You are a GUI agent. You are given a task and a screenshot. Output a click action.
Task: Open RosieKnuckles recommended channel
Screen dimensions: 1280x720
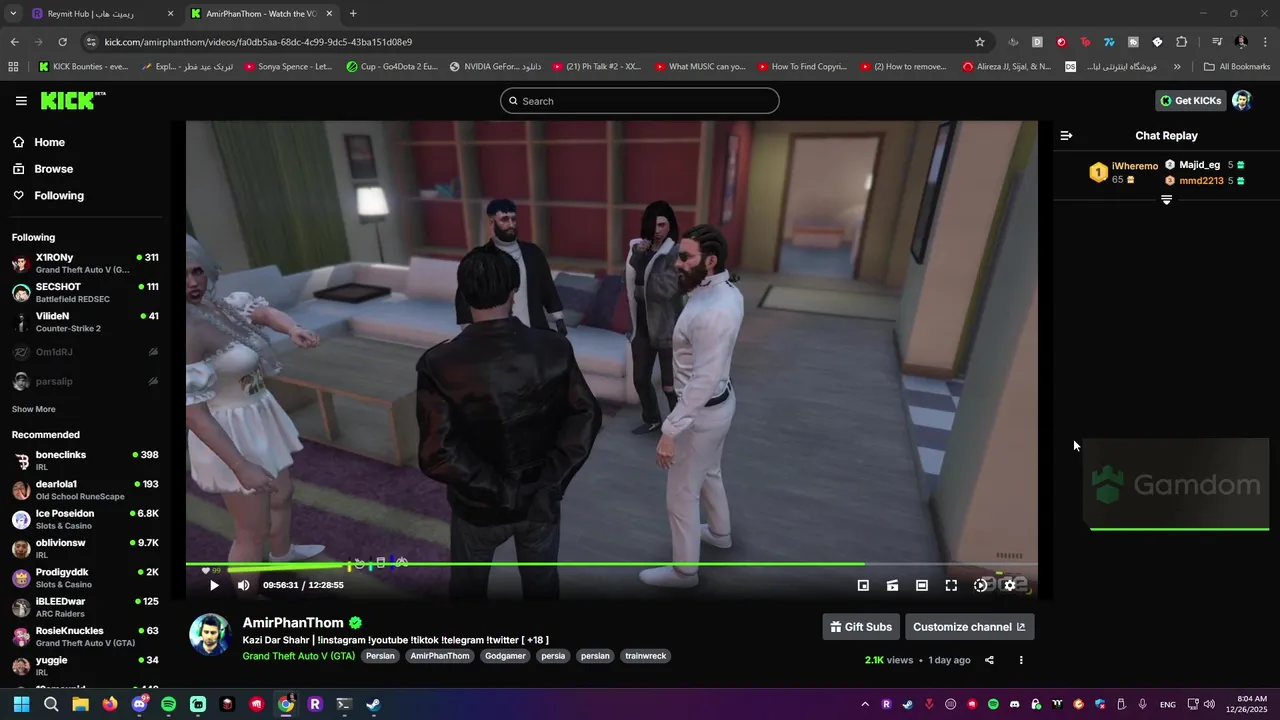86,637
